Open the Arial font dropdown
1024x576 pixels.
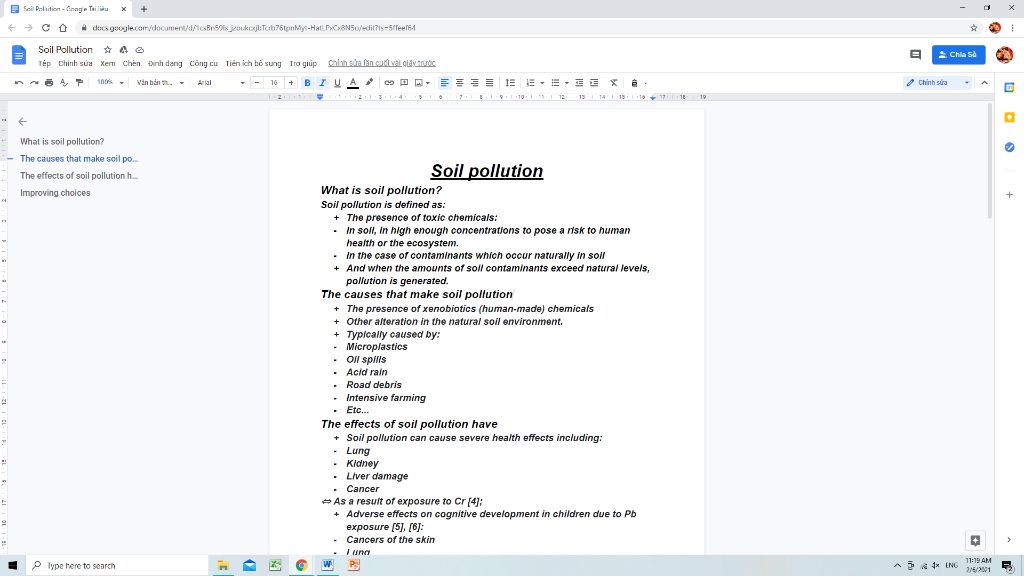click(221, 83)
